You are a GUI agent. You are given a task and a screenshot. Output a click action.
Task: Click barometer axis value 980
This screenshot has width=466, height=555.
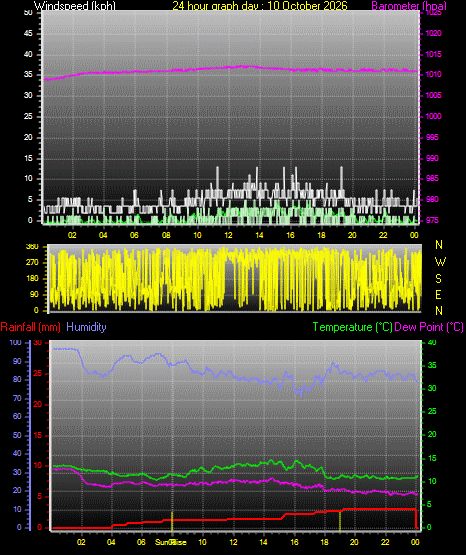432,200
